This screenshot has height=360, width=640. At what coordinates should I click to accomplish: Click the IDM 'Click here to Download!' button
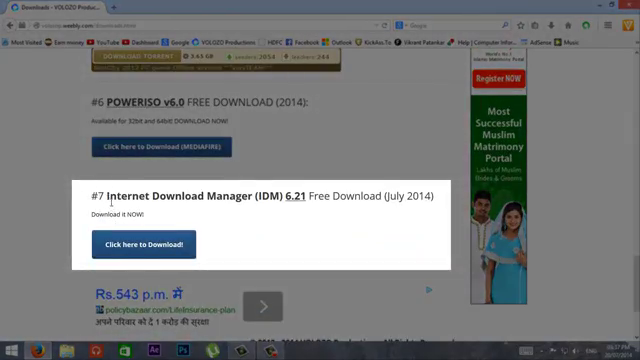click(144, 244)
